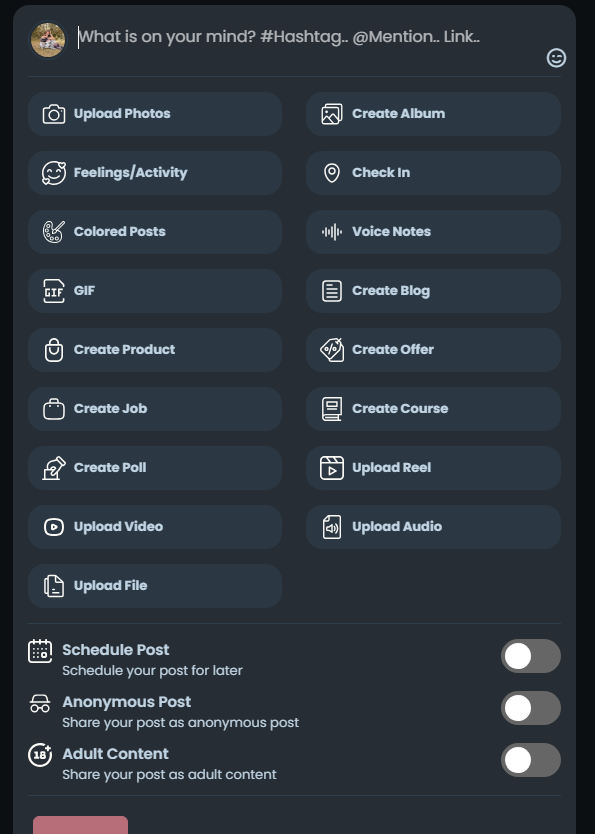Image resolution: width=595 pixels, height=834 pixels.
Task: Toggle the Adult Content switch
Action: click(x=531, y=760)
